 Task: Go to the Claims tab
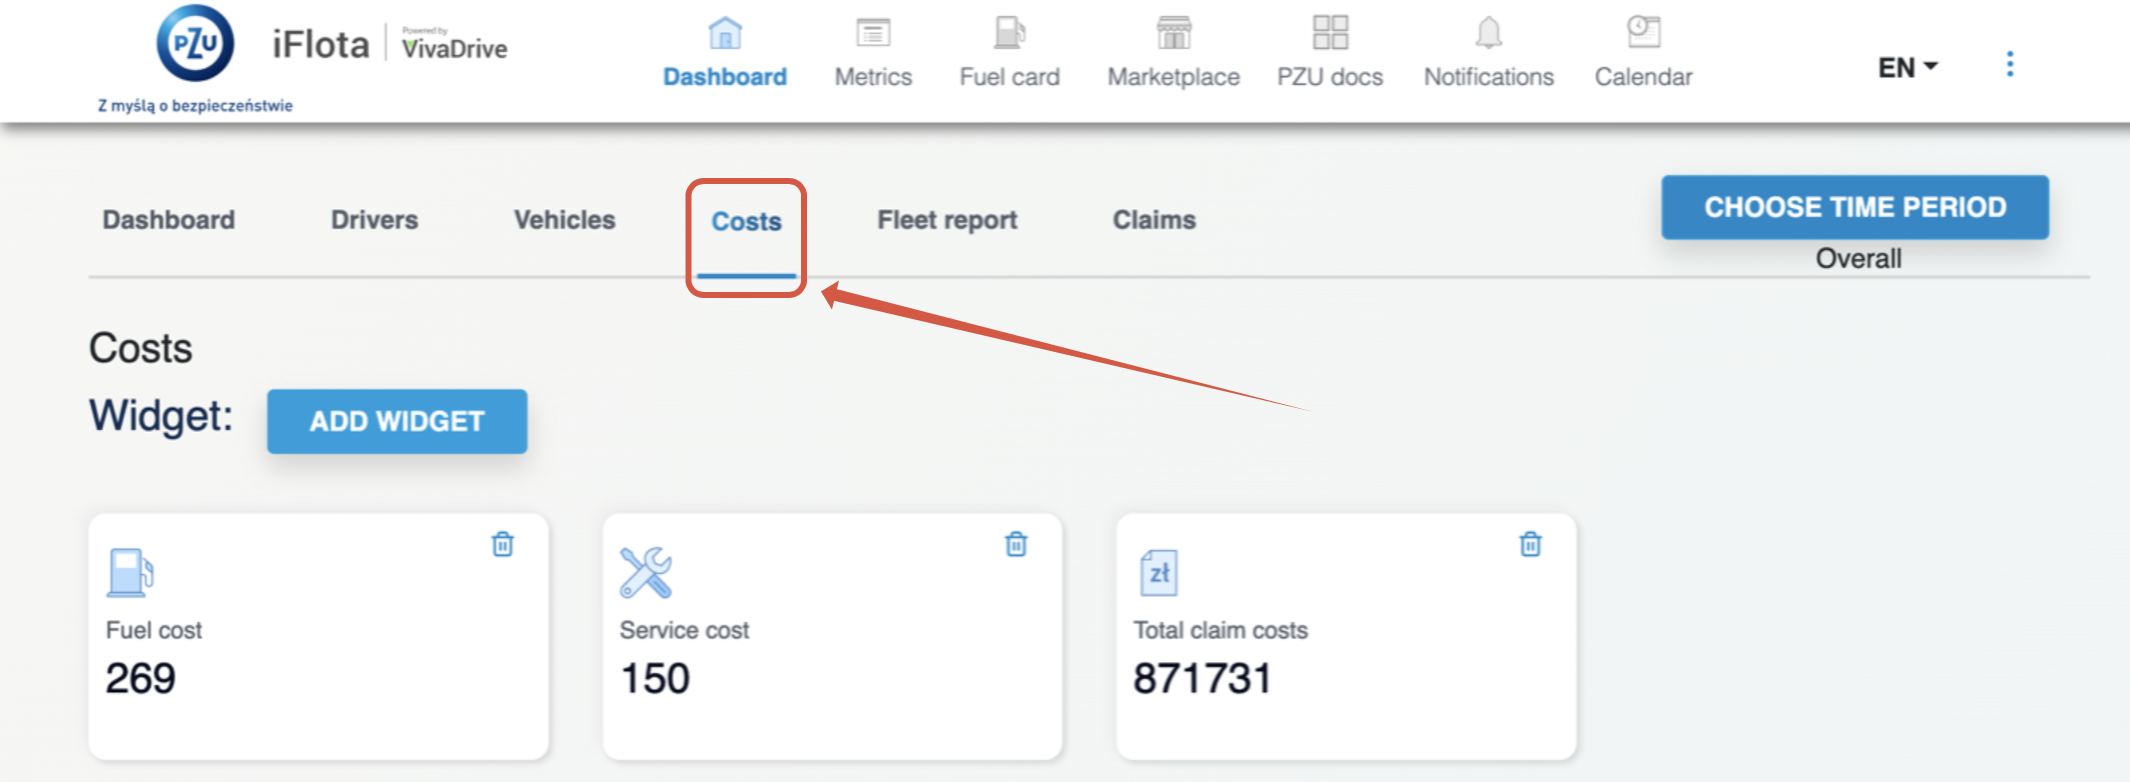click(1154, 220)
